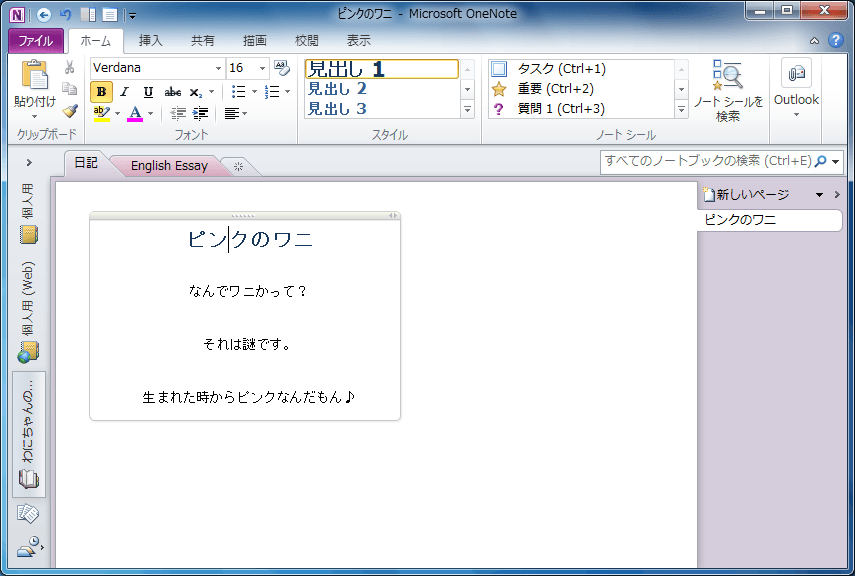
Task: Select the Format Painter brush
Action: 70,111
